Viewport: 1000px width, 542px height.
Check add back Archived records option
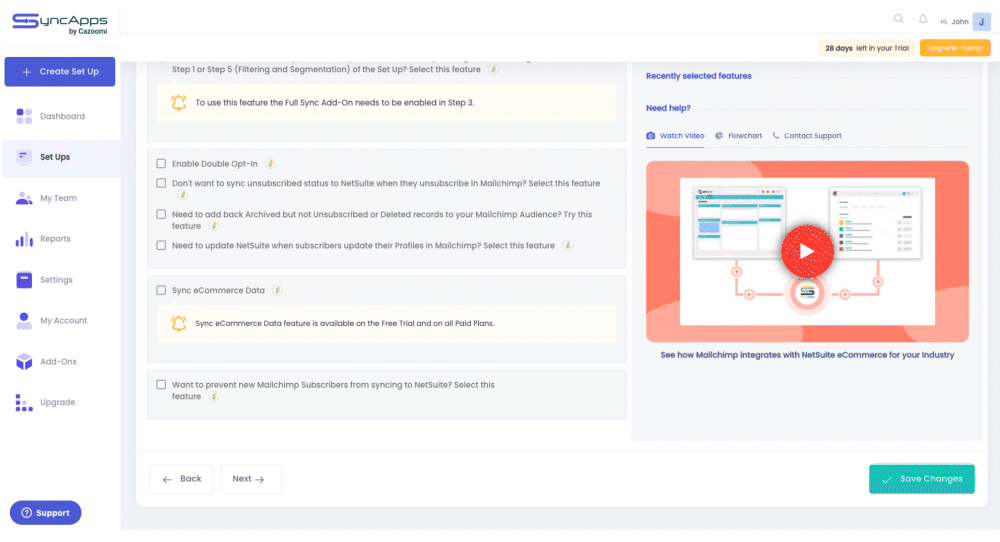(x=161, y=214)
